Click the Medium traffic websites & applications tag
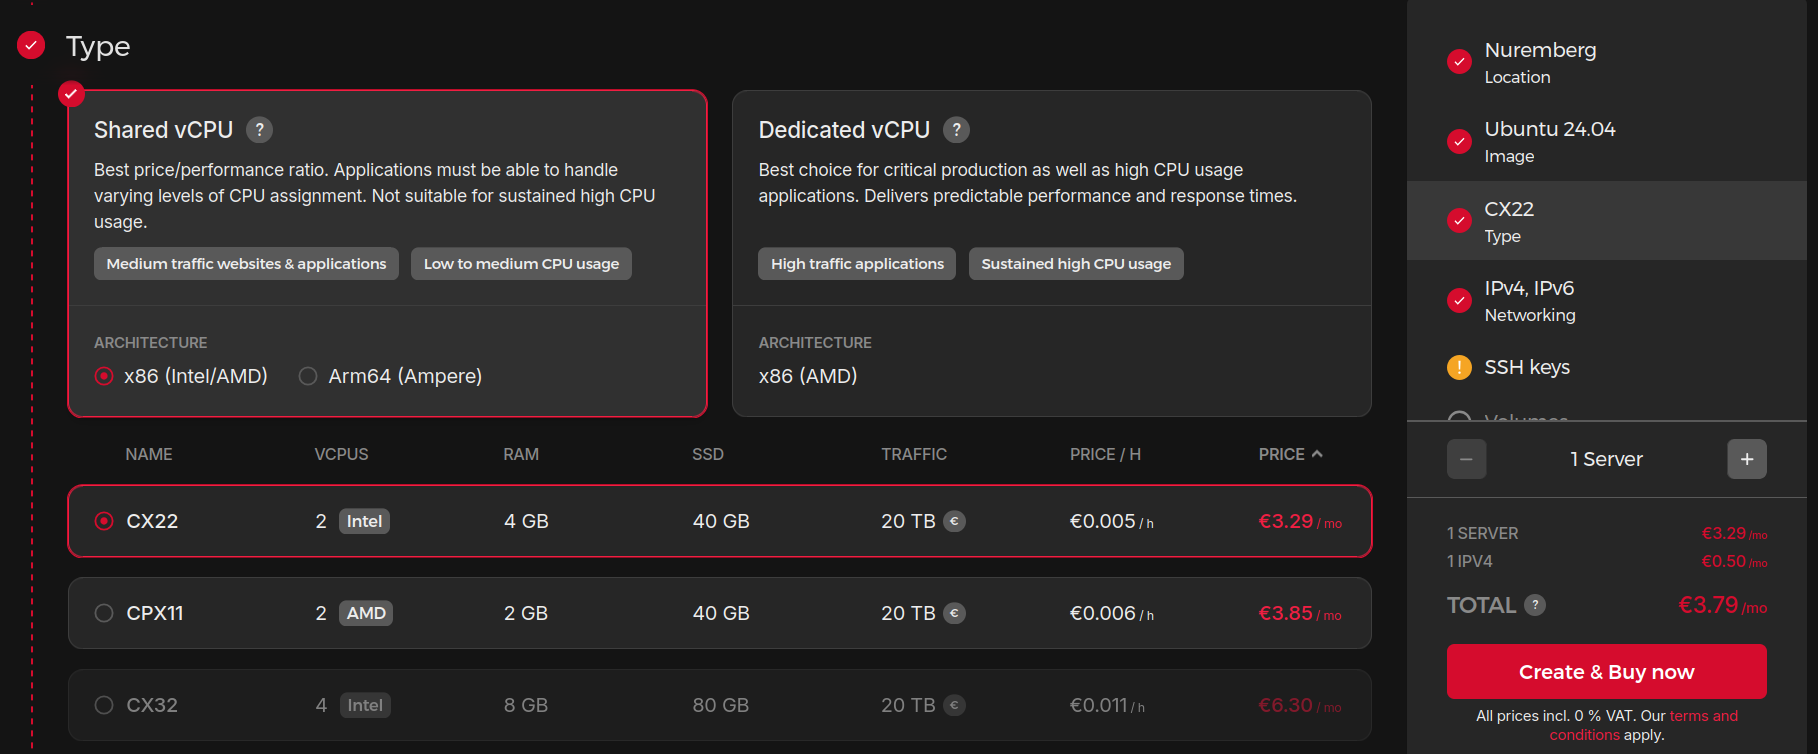1818x754 pixels. tap(246, 264)
